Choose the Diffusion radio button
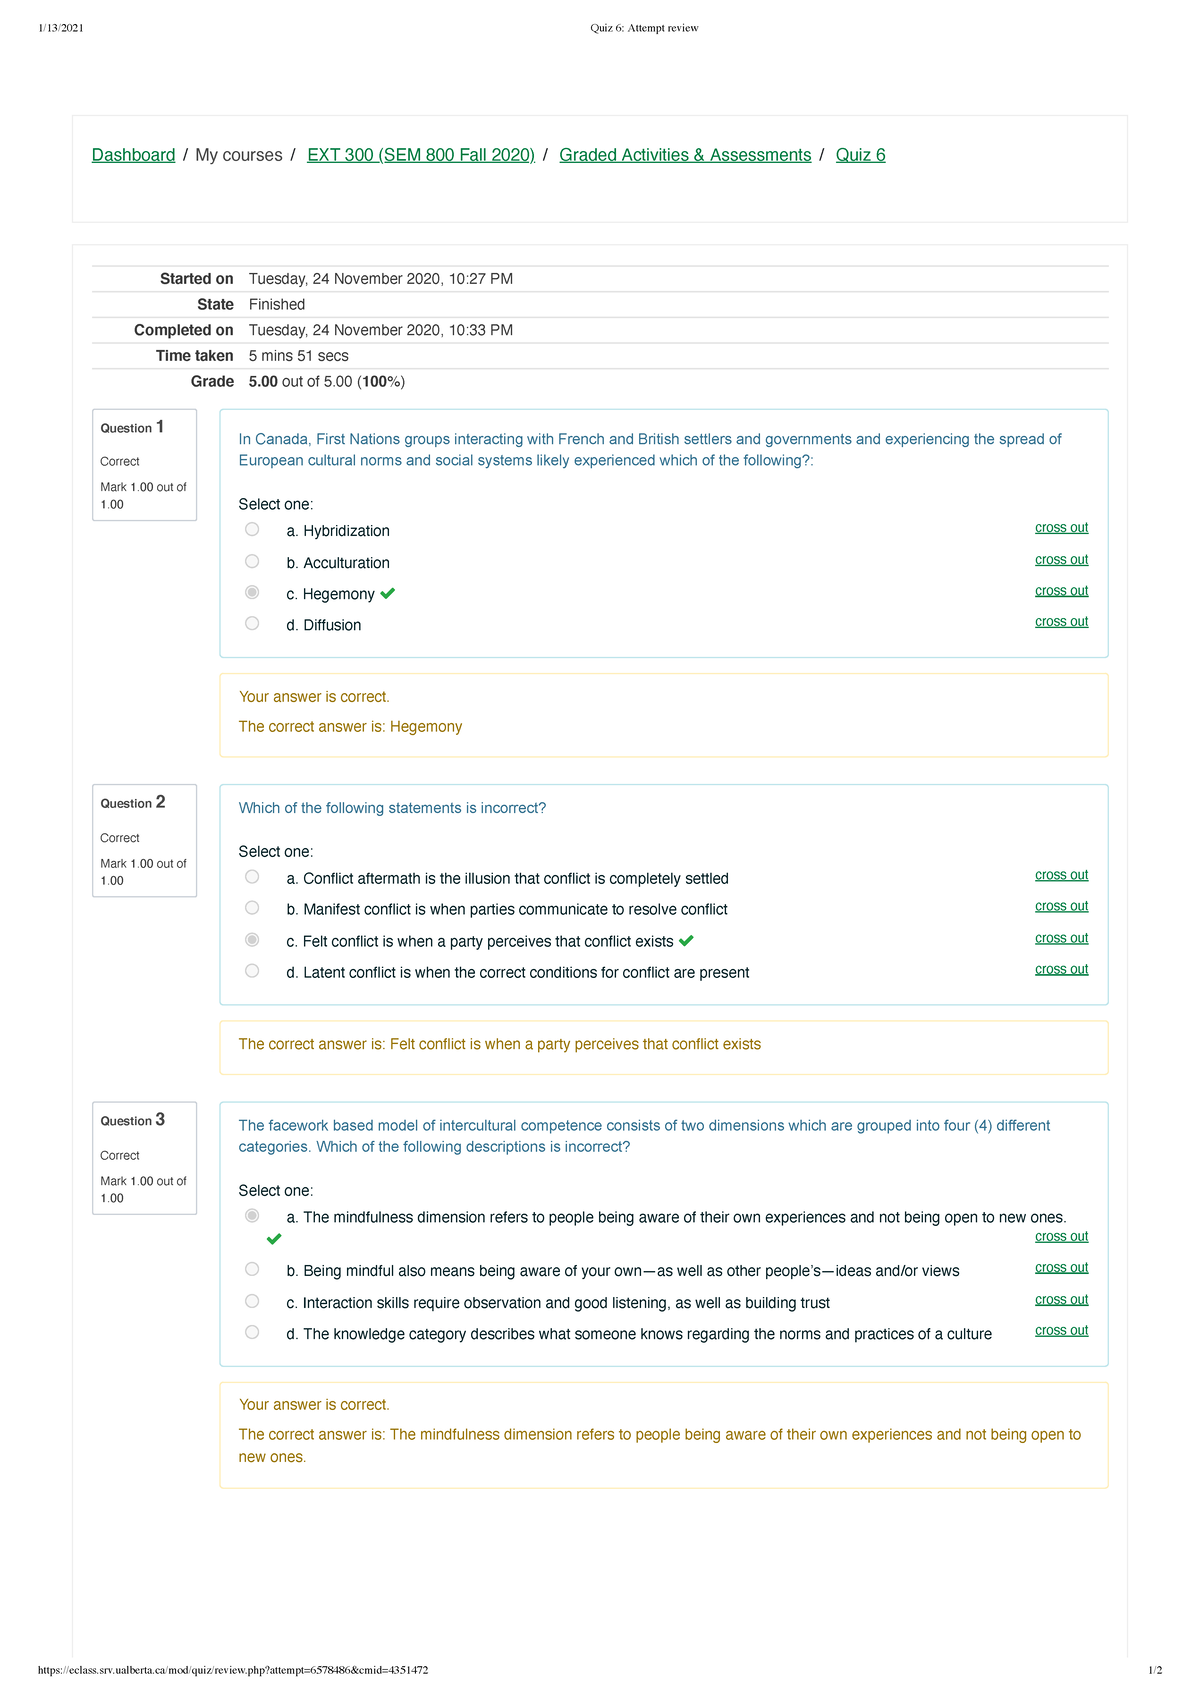Viewport: 1200px width, 1698px height. point(252,623)
